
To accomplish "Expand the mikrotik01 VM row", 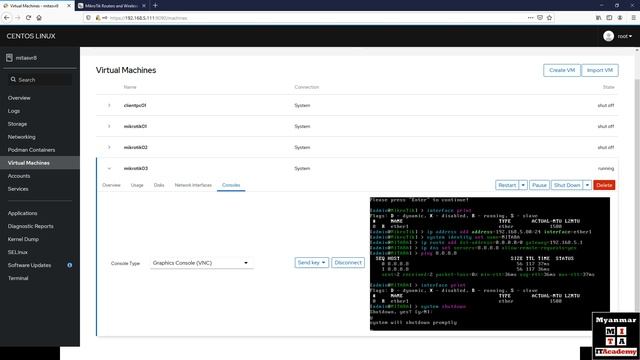I will click(109, 126).
